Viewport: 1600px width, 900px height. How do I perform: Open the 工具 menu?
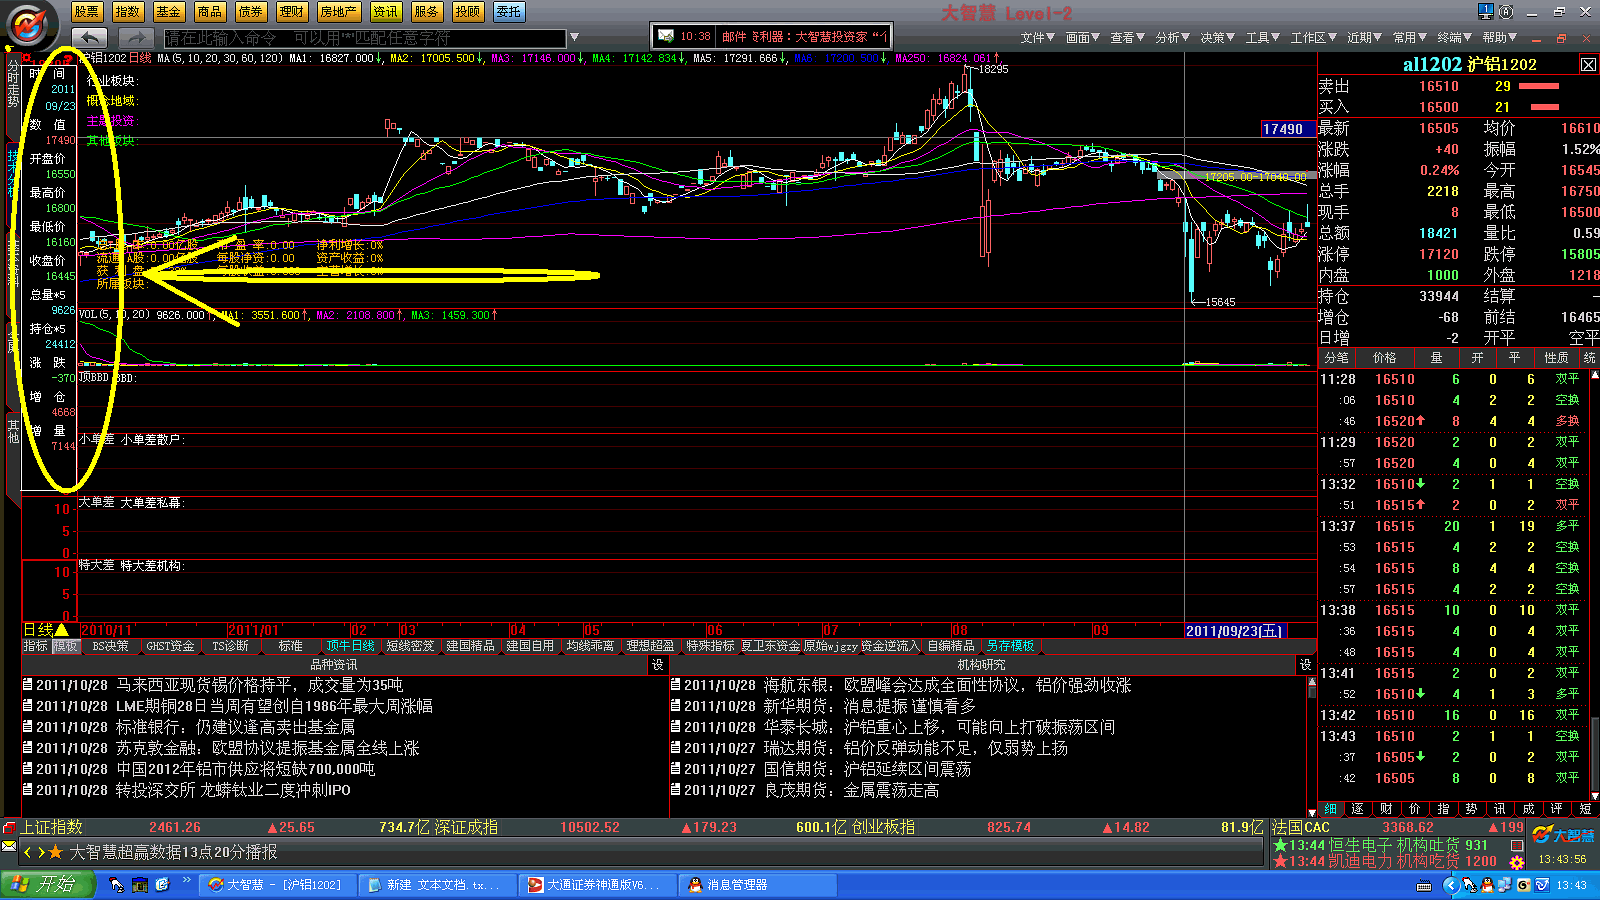coord(1262,38)
